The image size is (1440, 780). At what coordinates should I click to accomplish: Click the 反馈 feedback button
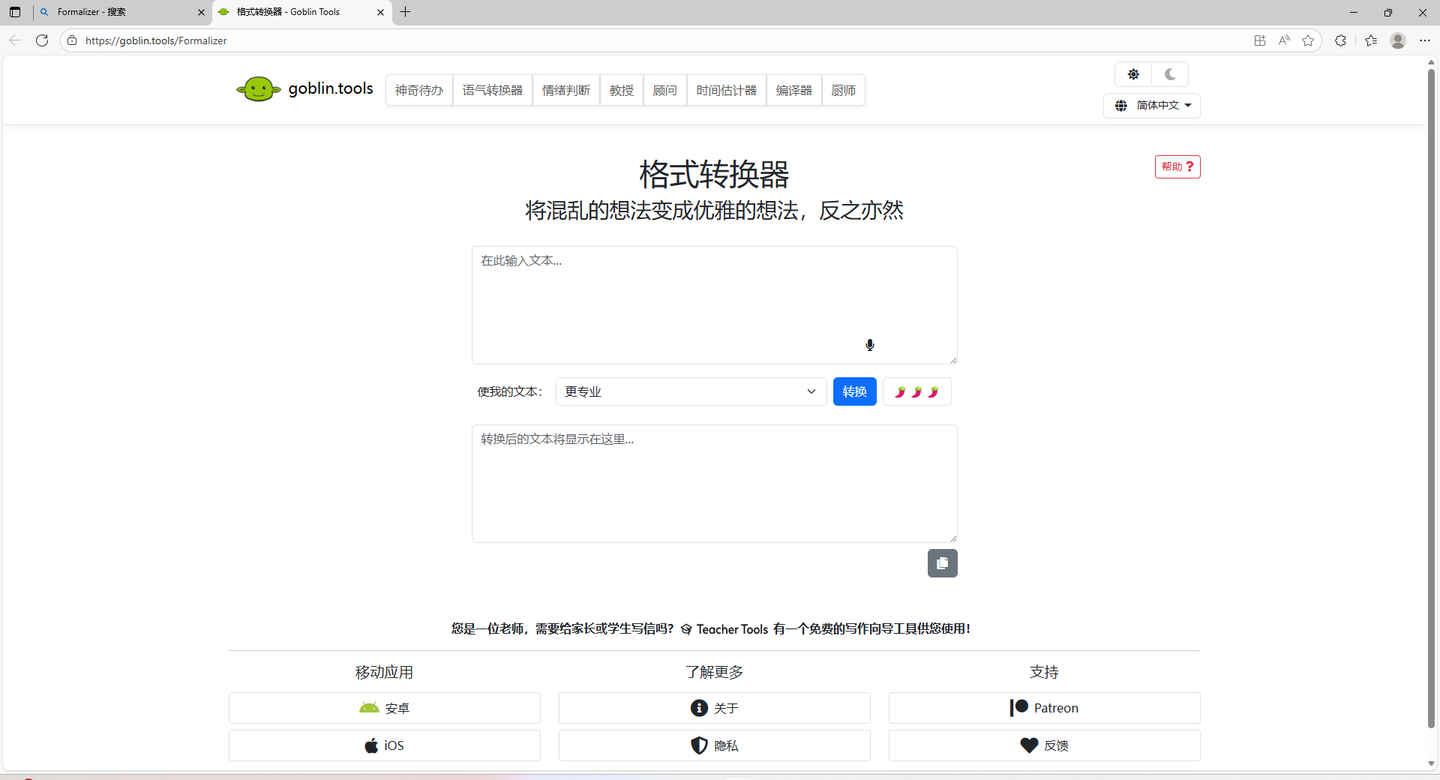point(1044,746)
